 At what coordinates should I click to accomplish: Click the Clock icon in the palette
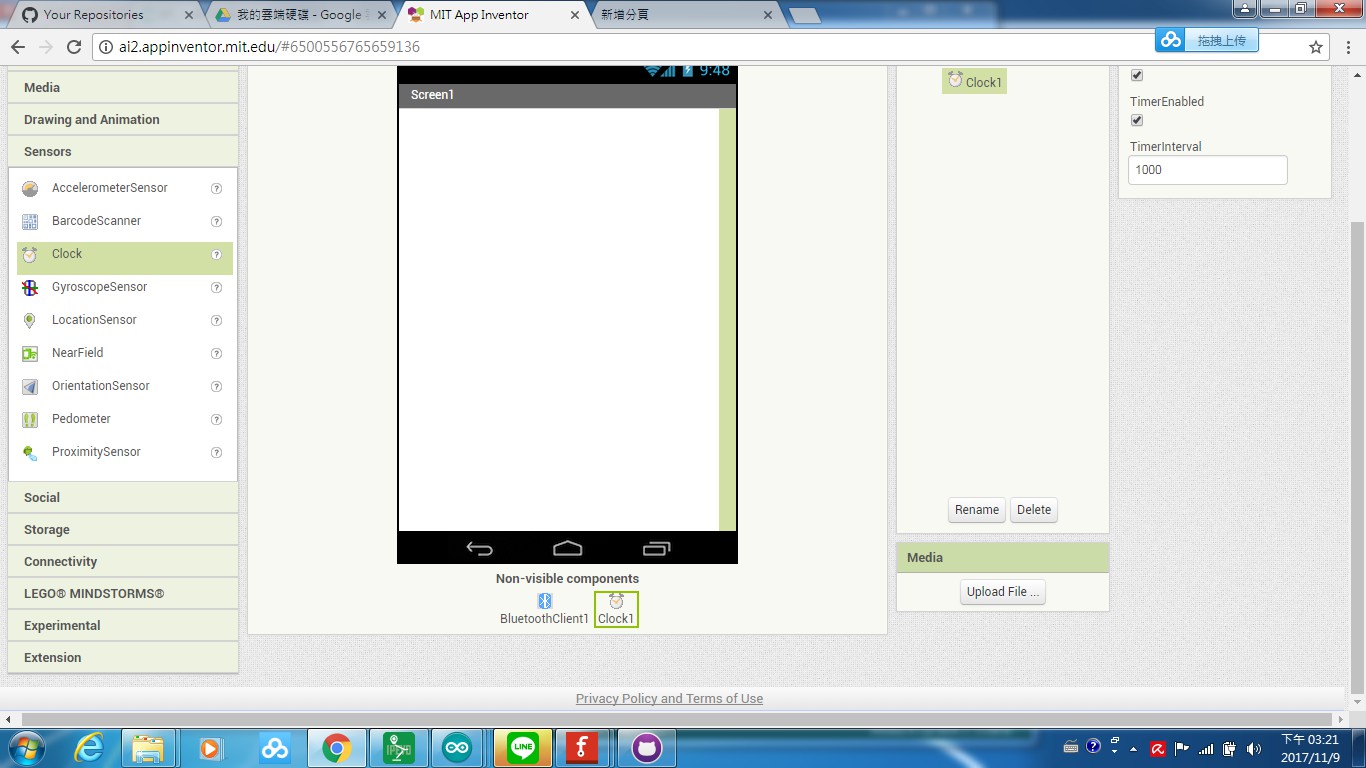(31, 254)
